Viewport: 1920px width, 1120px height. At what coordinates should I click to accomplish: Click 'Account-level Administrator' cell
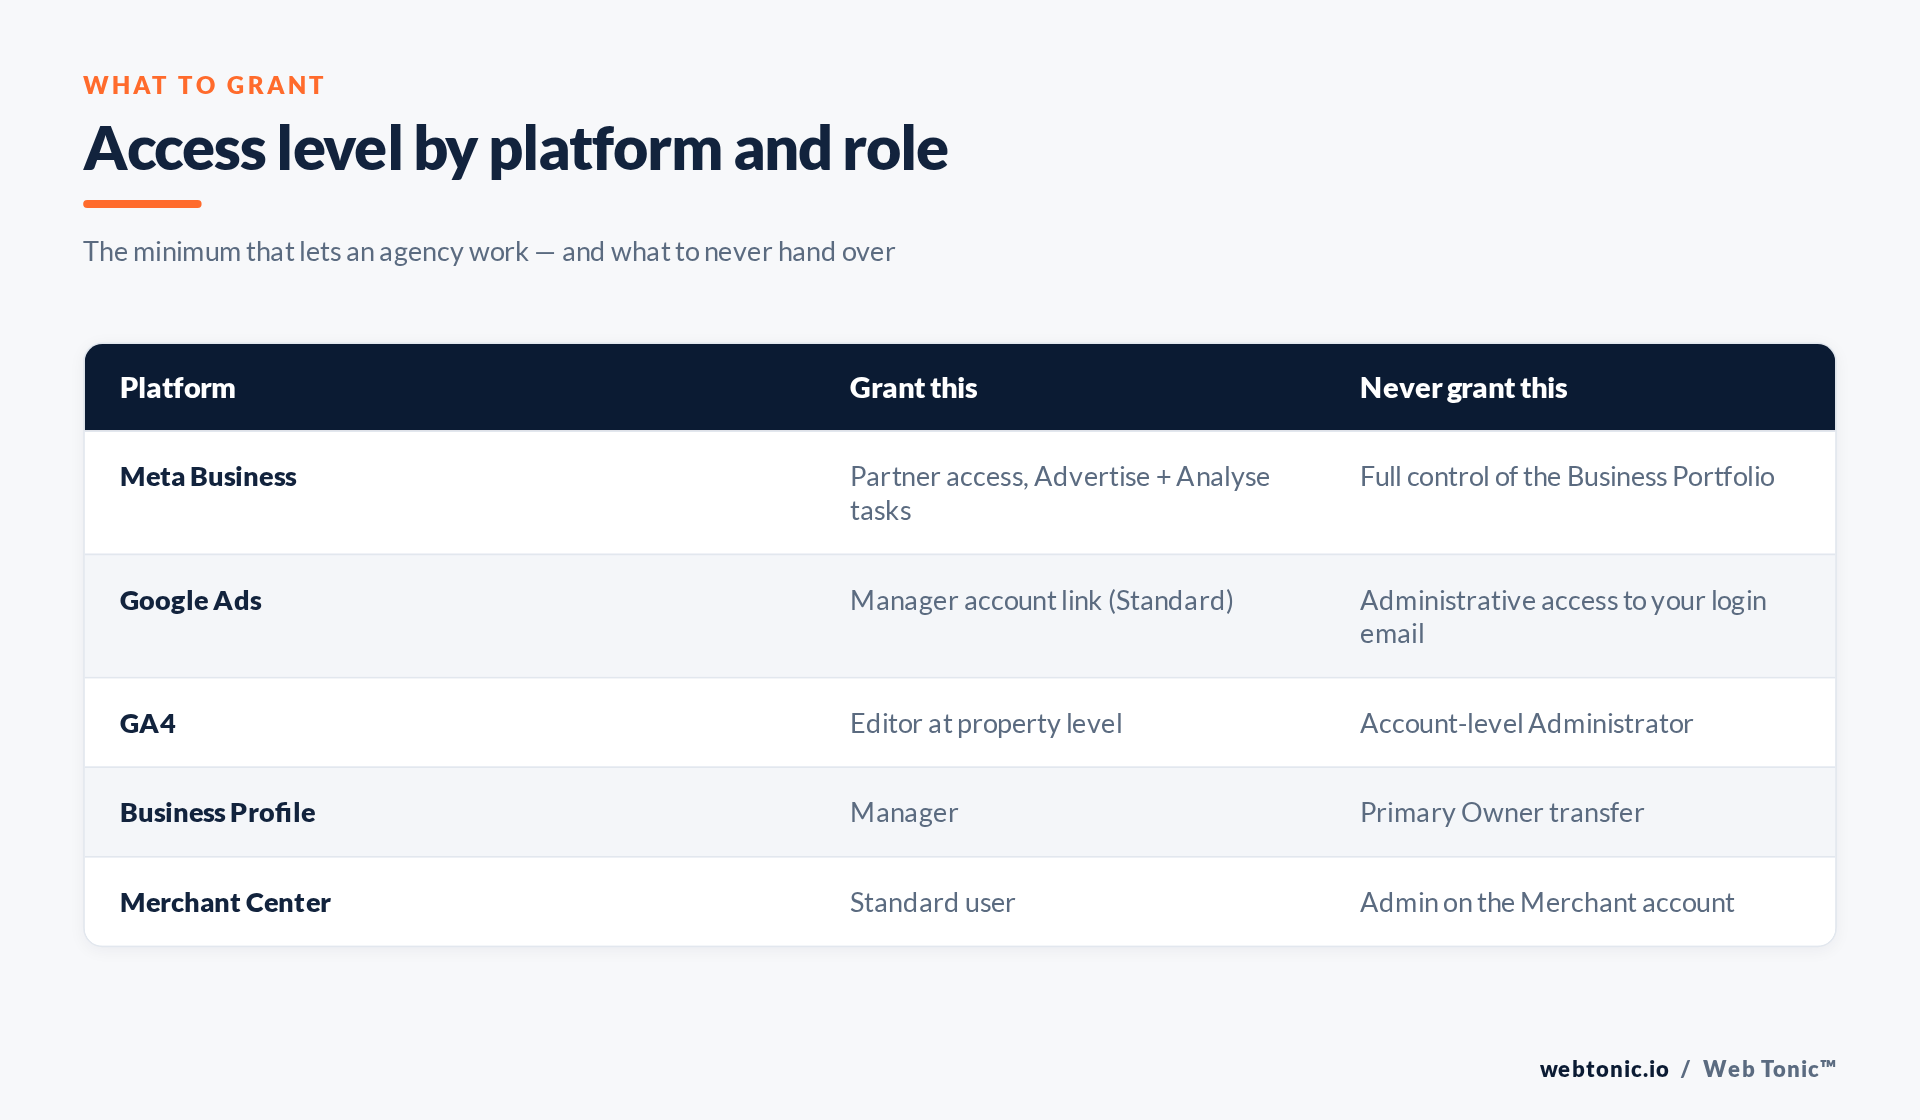coord(1526,723)
